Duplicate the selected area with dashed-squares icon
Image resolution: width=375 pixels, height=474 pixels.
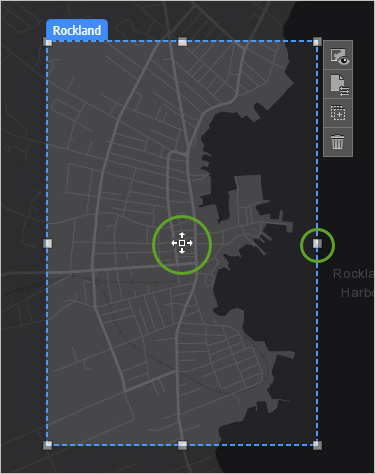point(338,113)
